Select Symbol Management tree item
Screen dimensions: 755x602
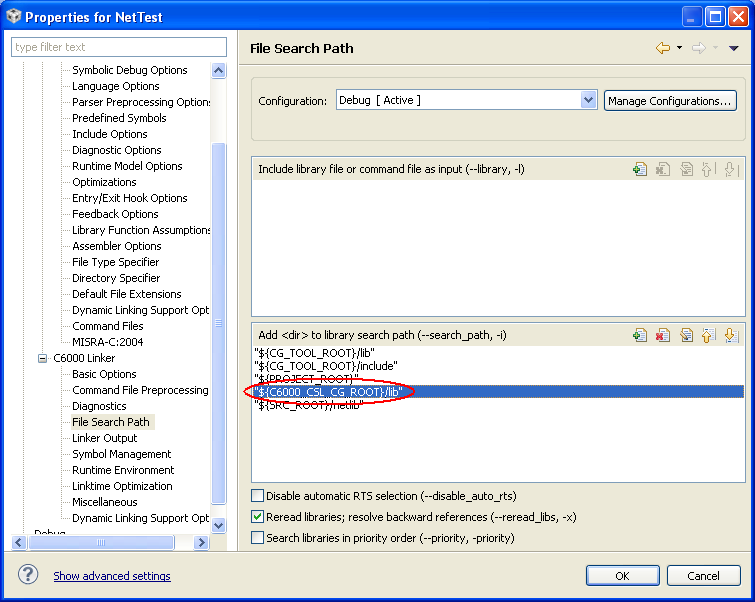[121, 454]
